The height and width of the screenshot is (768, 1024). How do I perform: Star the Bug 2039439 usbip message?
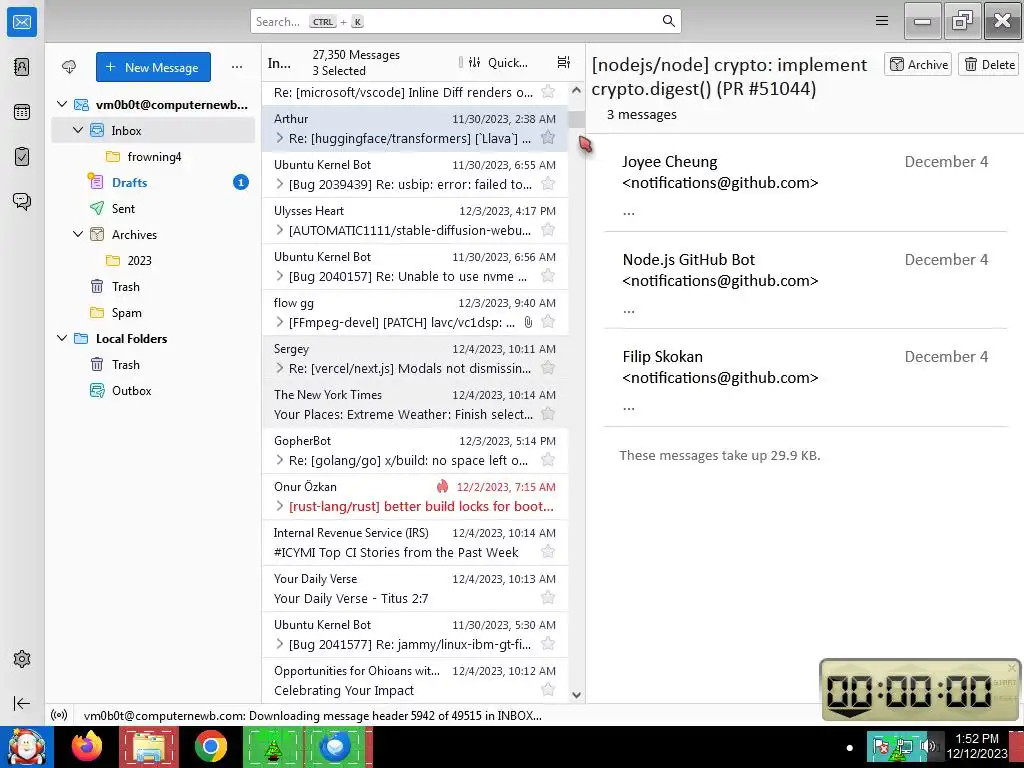[548, 184]
